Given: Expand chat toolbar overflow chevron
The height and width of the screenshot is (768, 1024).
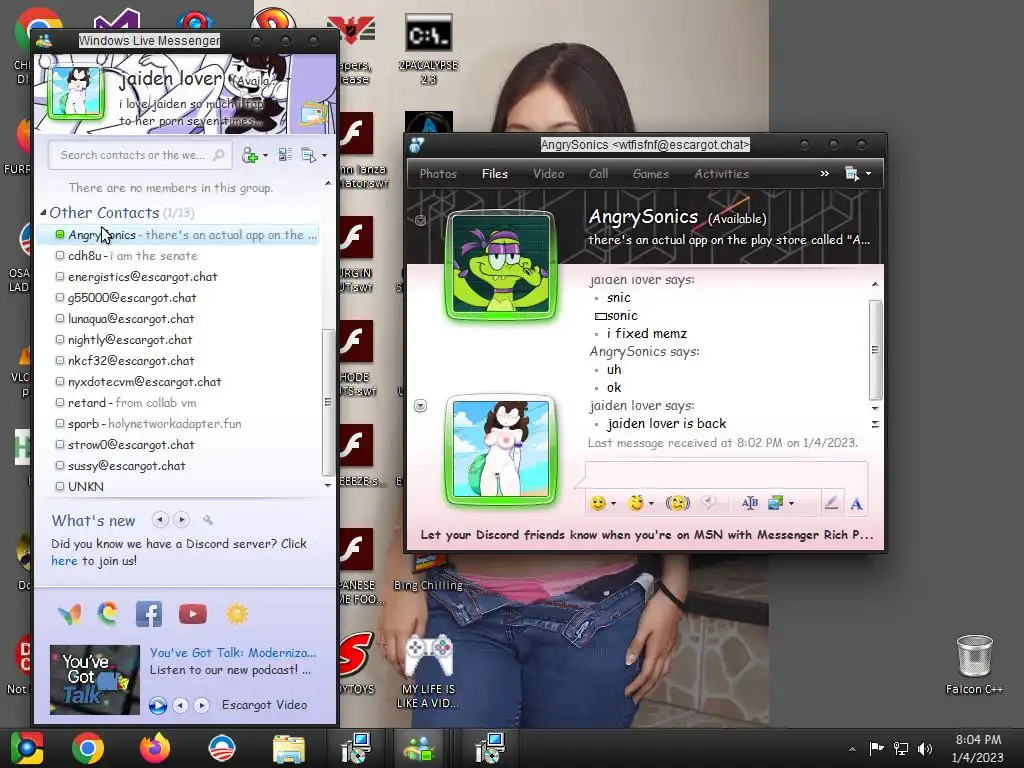Looking at the screenshot, I should coord(825,173).
